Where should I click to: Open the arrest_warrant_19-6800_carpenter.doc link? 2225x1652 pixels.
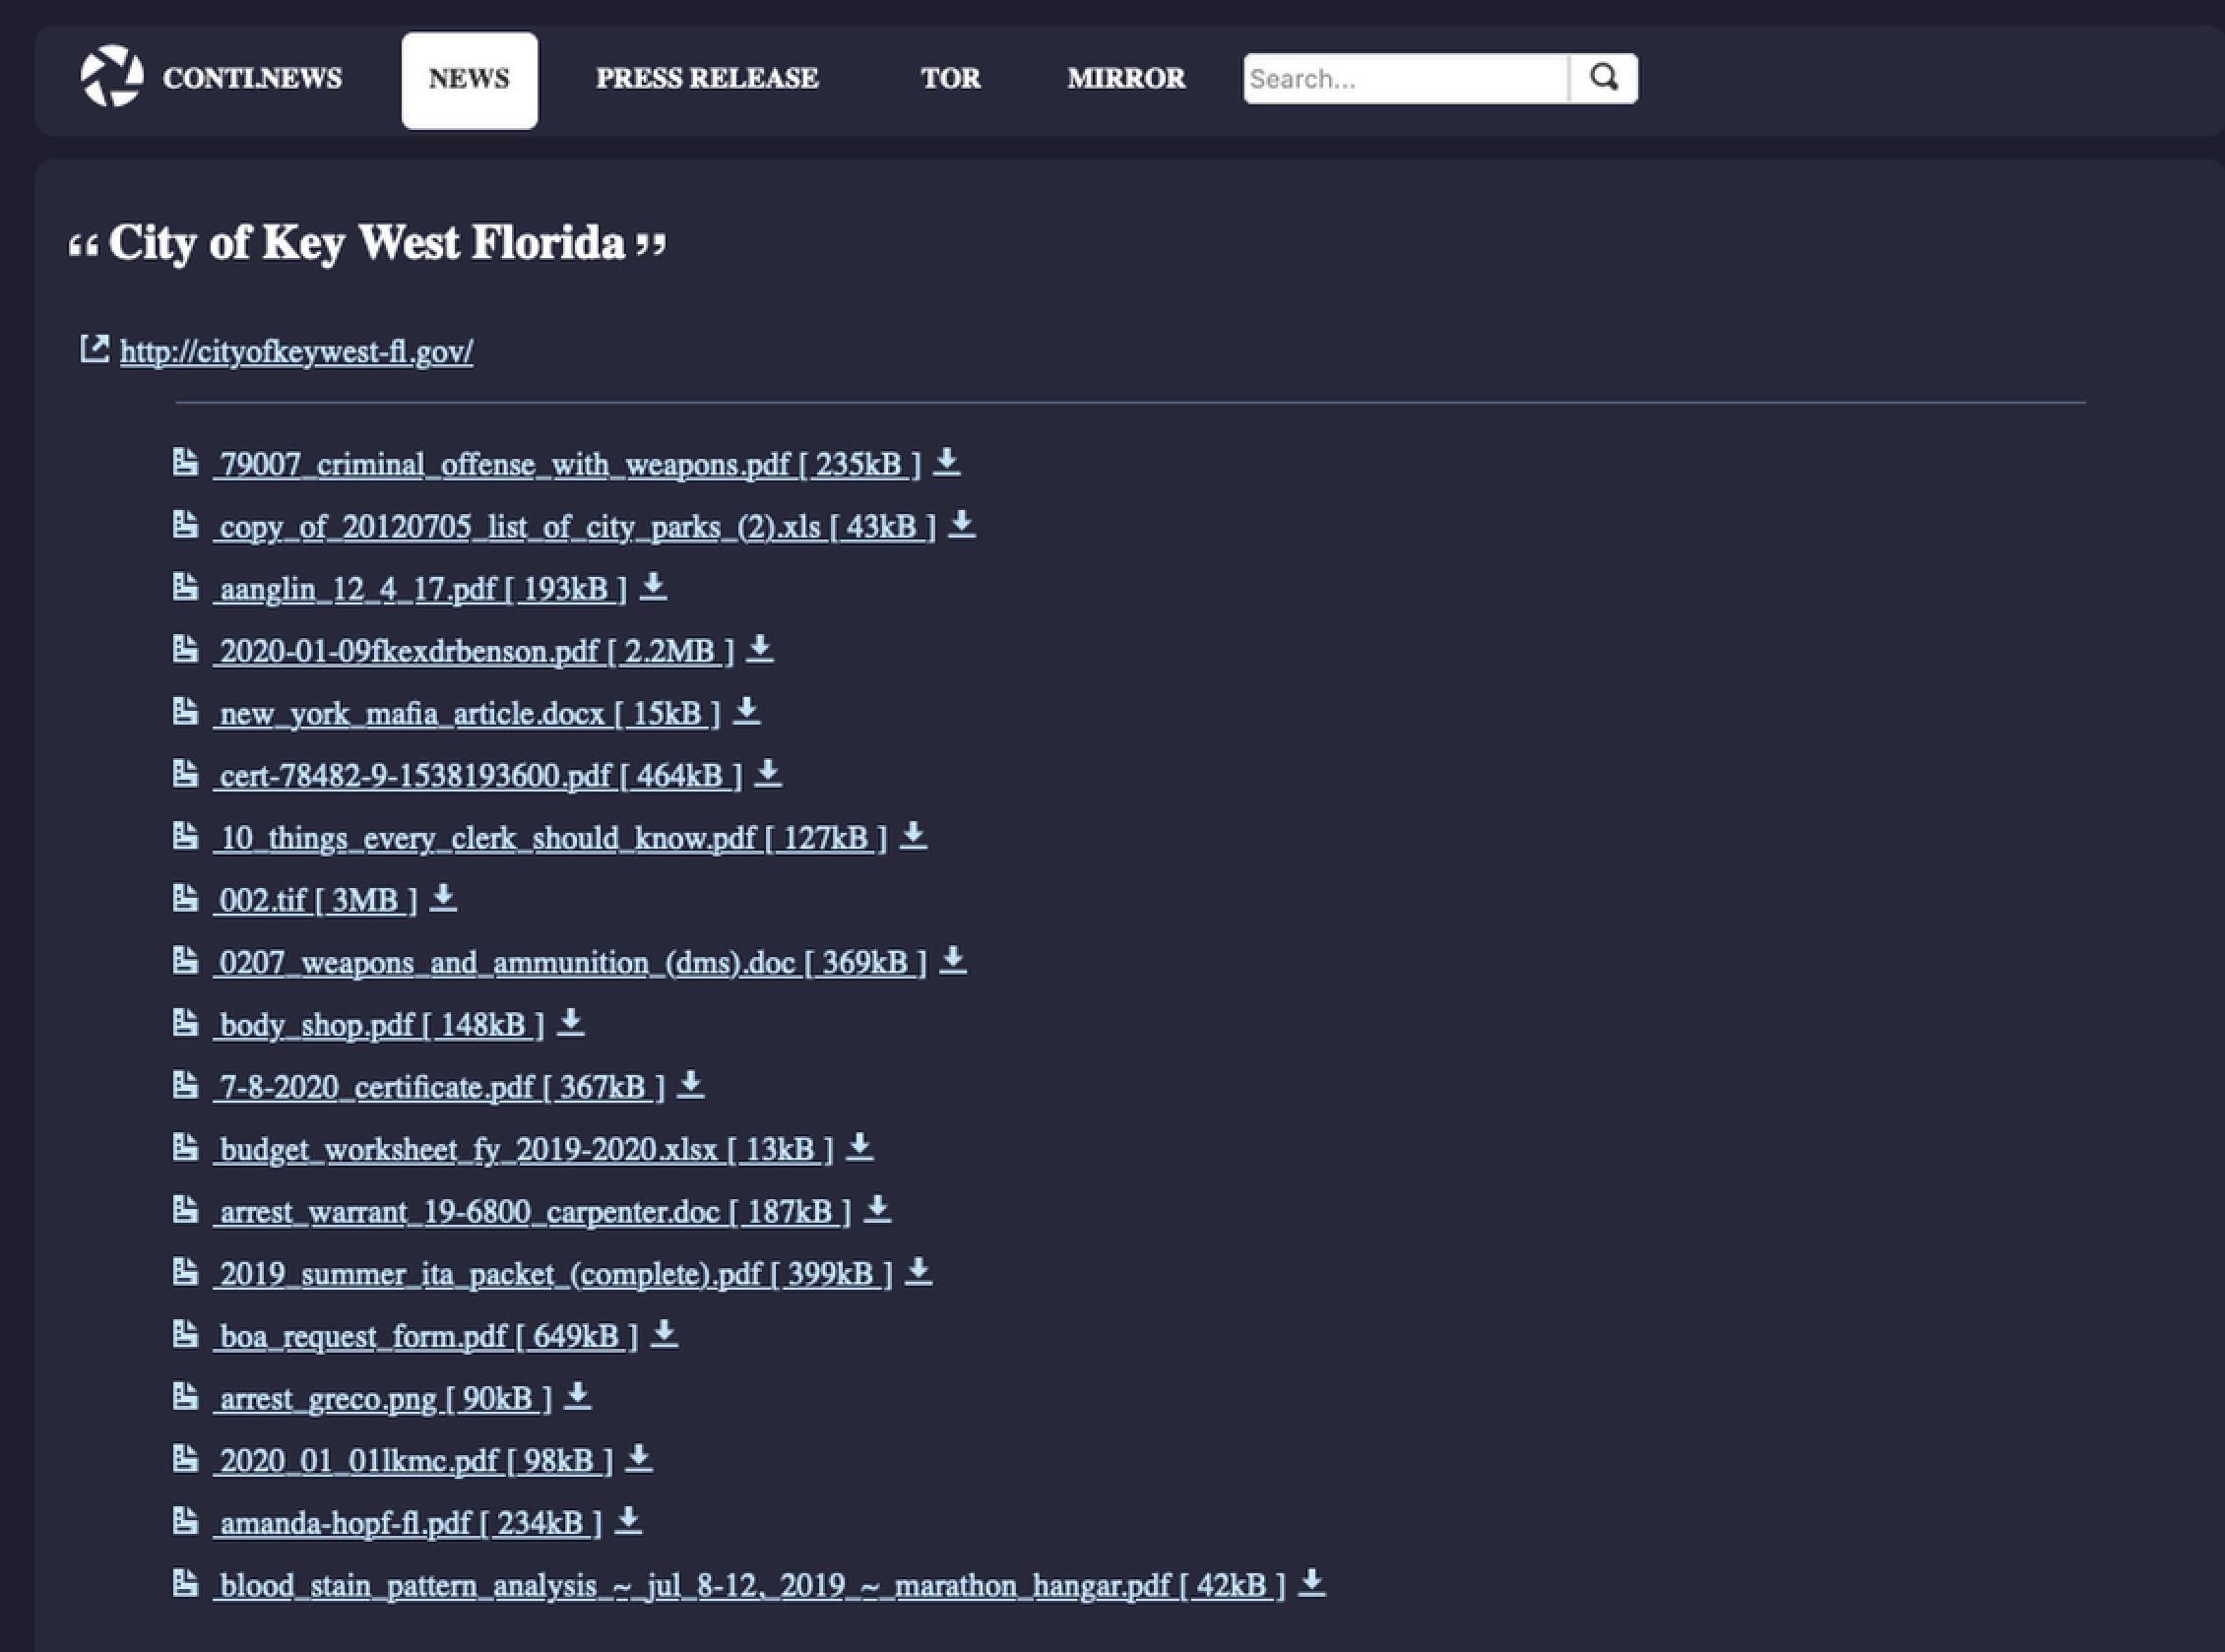532,1212
